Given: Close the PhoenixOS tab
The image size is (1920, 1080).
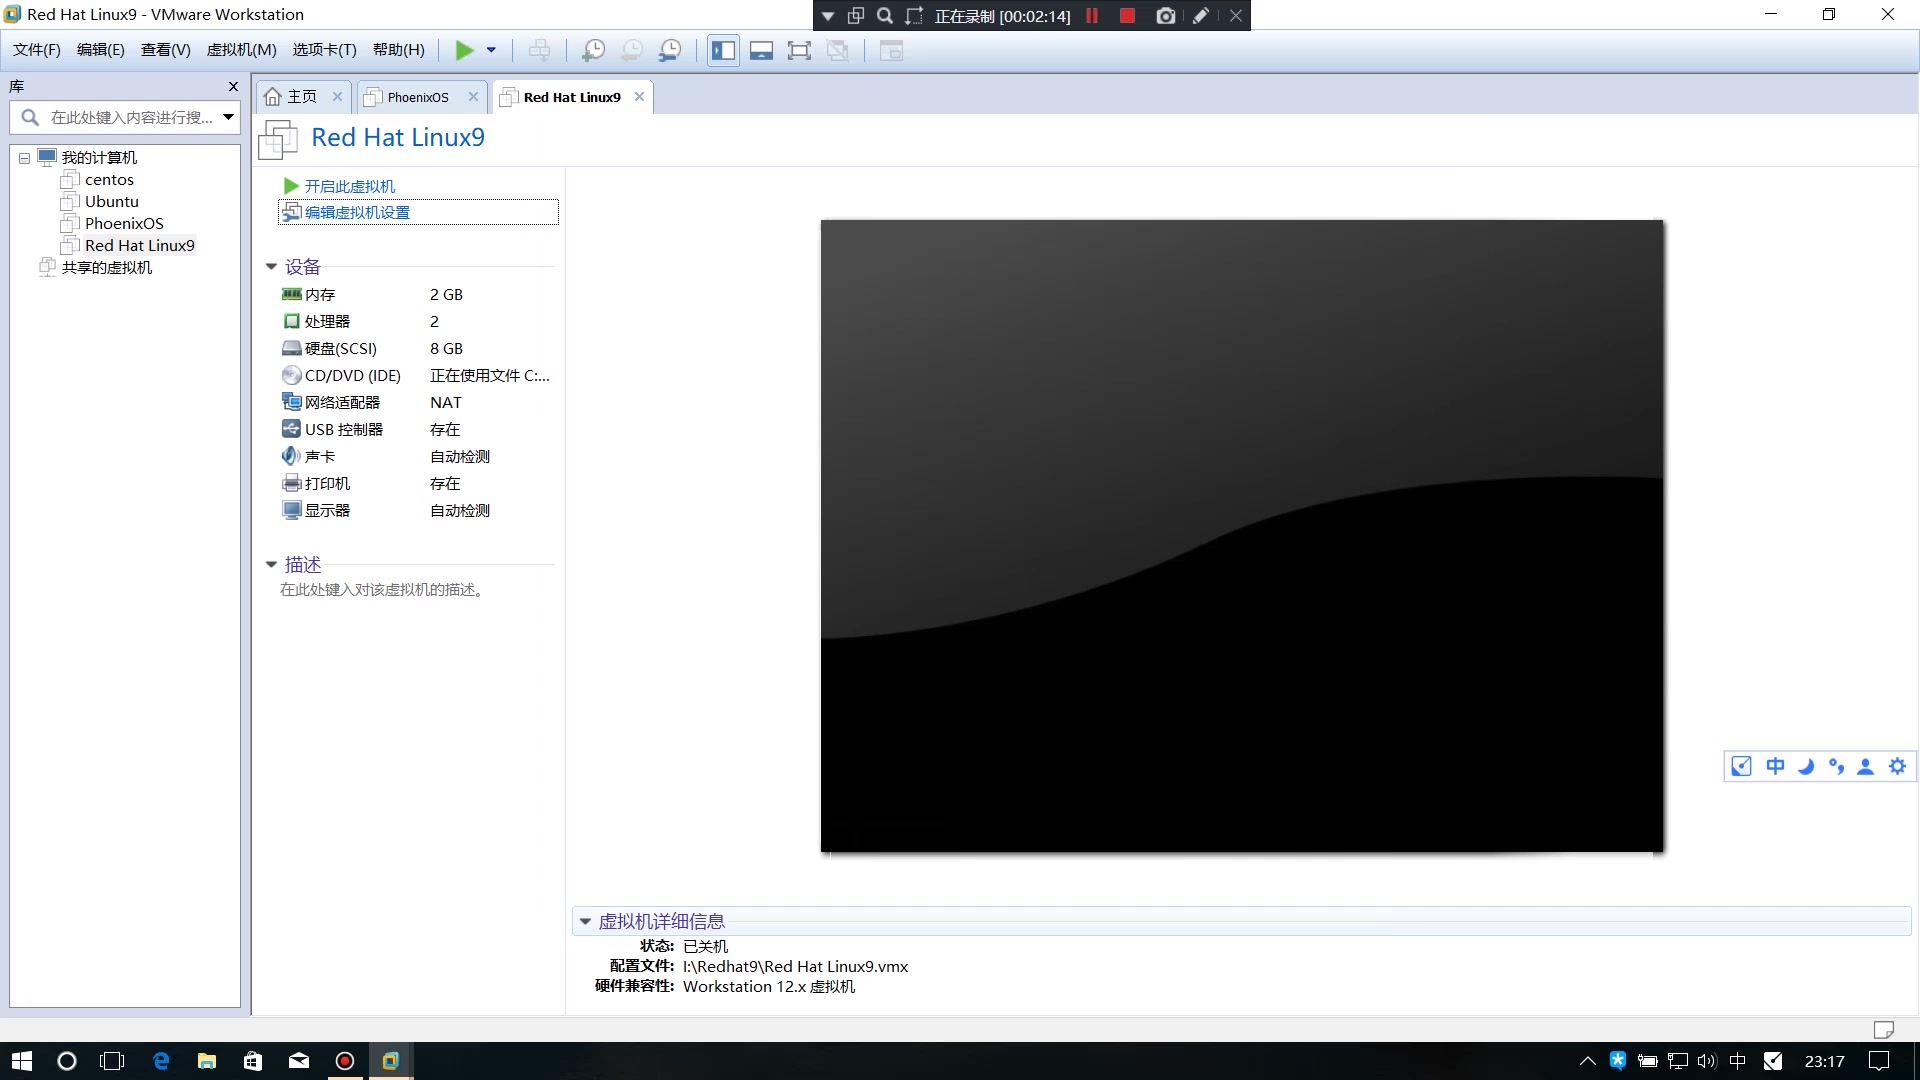Looking at the screenshot, I should click(474, 97).
